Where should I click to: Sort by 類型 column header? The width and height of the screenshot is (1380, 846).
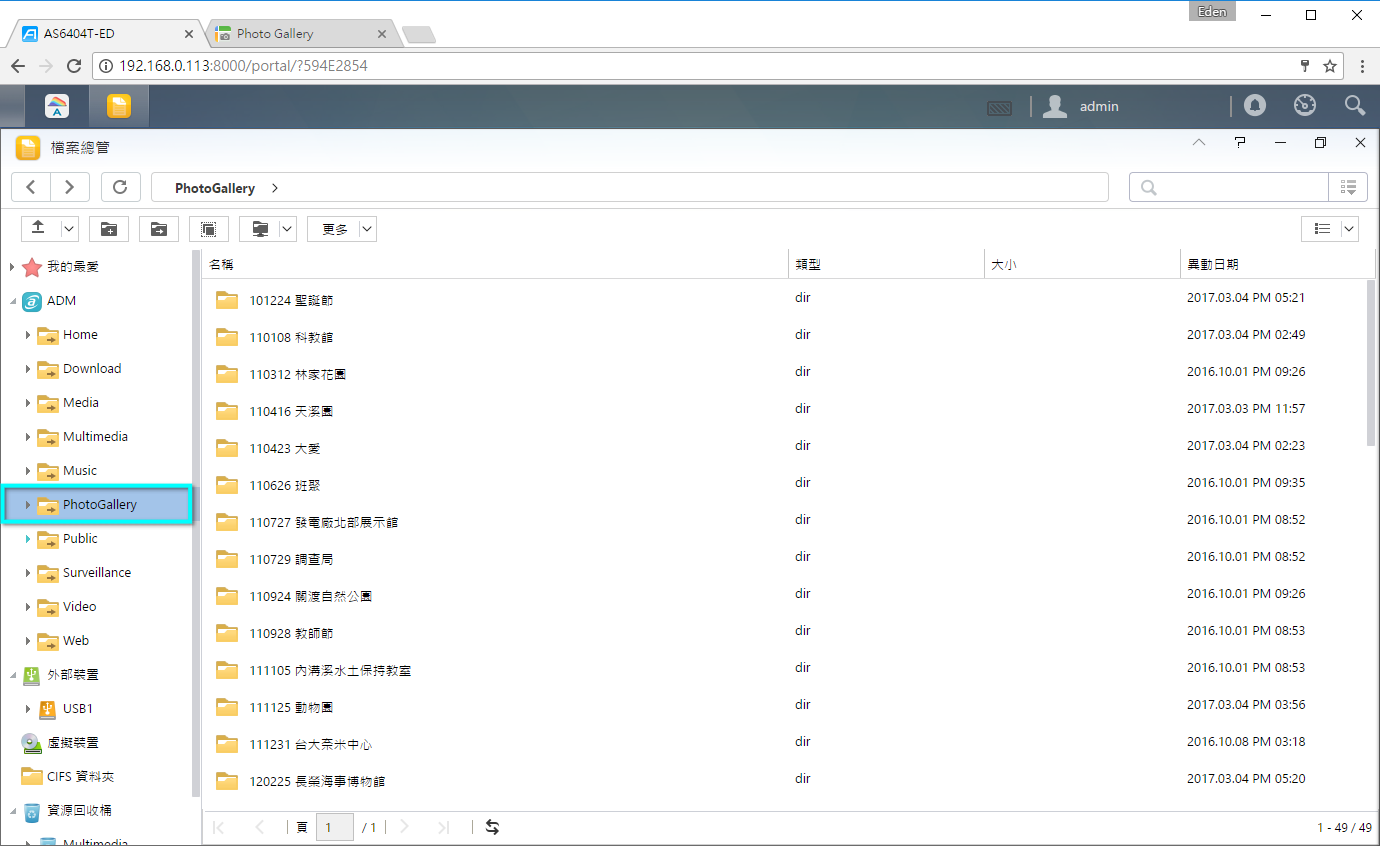(886, 264)
